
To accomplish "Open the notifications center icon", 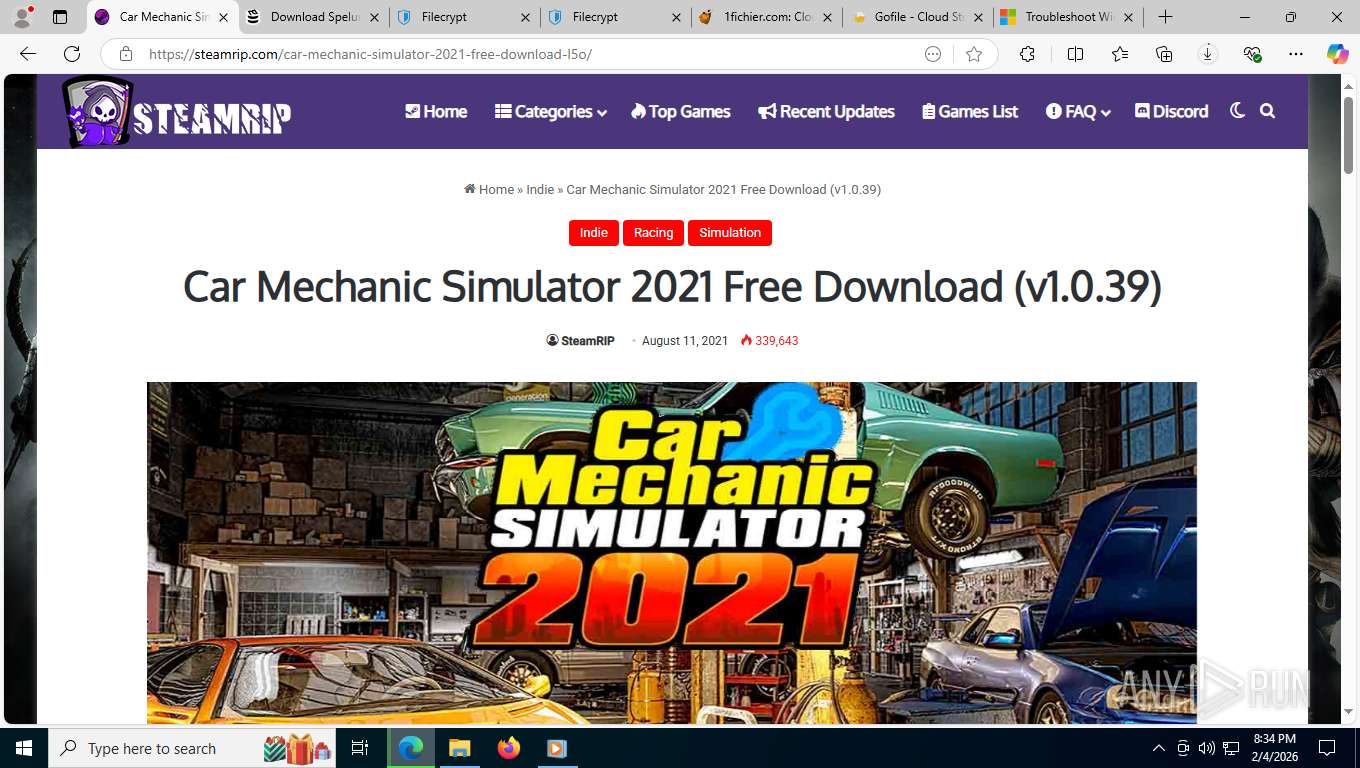I will point(1327,748).
